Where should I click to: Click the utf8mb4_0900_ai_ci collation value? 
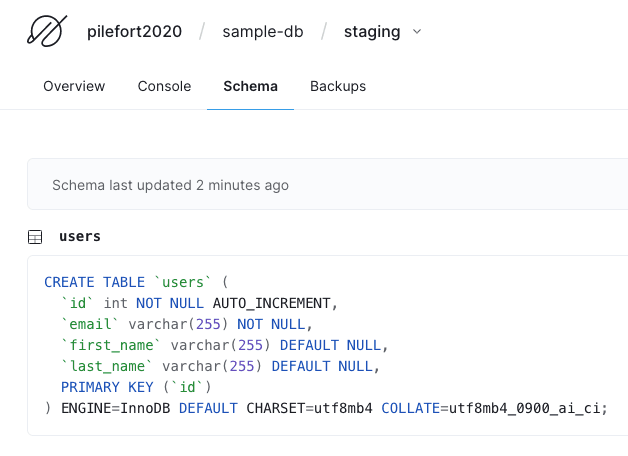(526, 408)
